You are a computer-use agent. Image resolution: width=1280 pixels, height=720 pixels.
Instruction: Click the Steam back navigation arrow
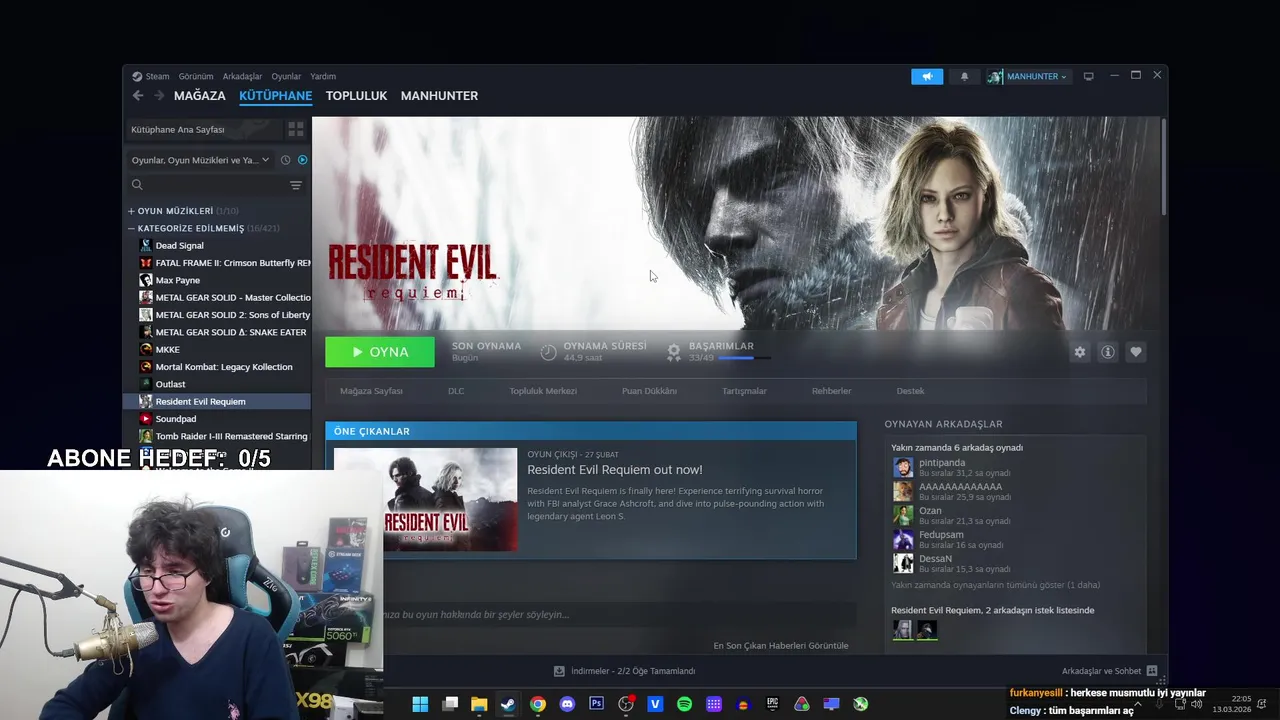click(x=138, y=96)
